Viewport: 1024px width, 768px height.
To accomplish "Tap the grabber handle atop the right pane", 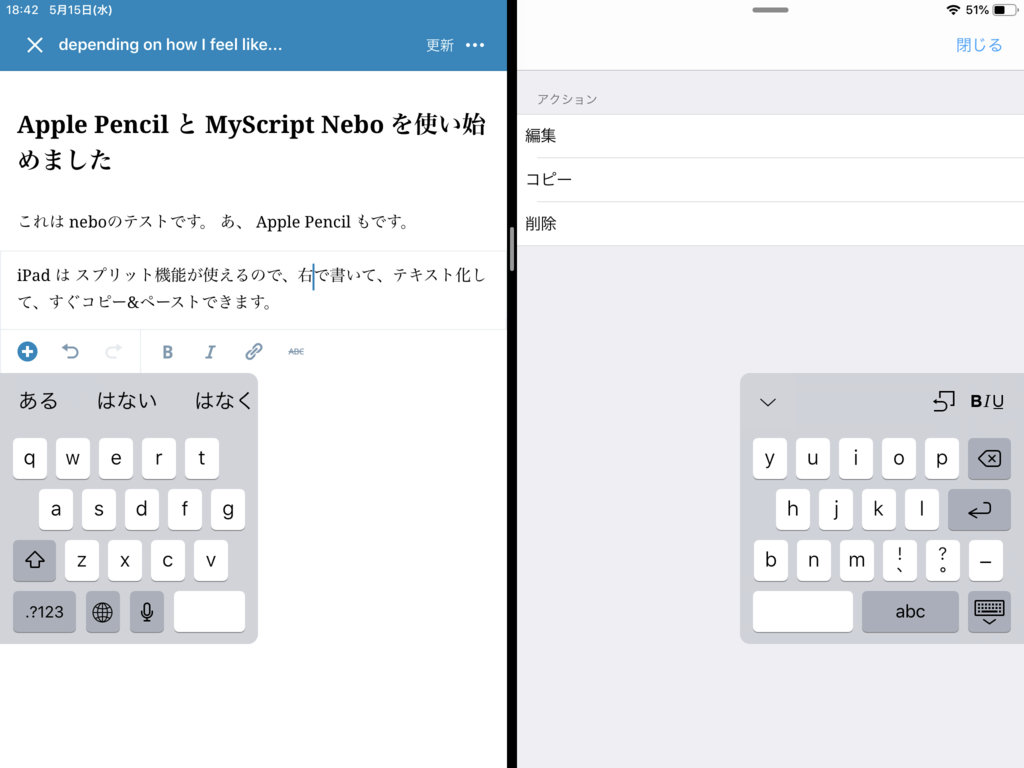I will coord(771,10).
